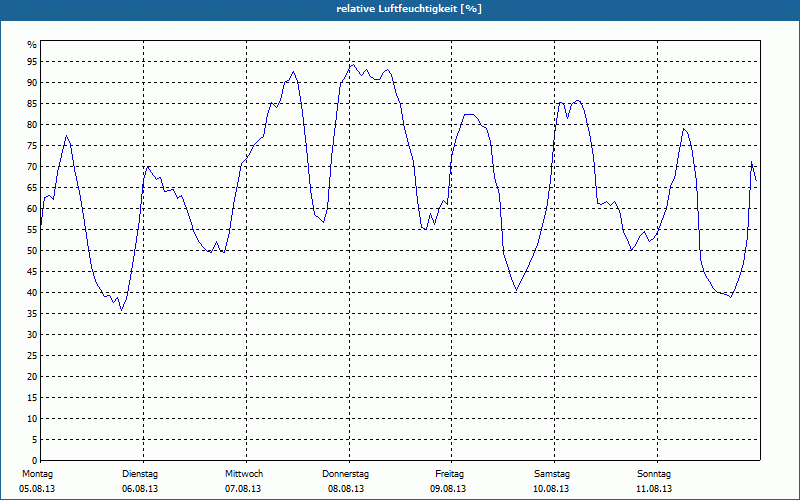The width and height of the screenshot is (800, 500).
Task: Click the 25 value on the y-axis
Action: (x=32, y=356)
